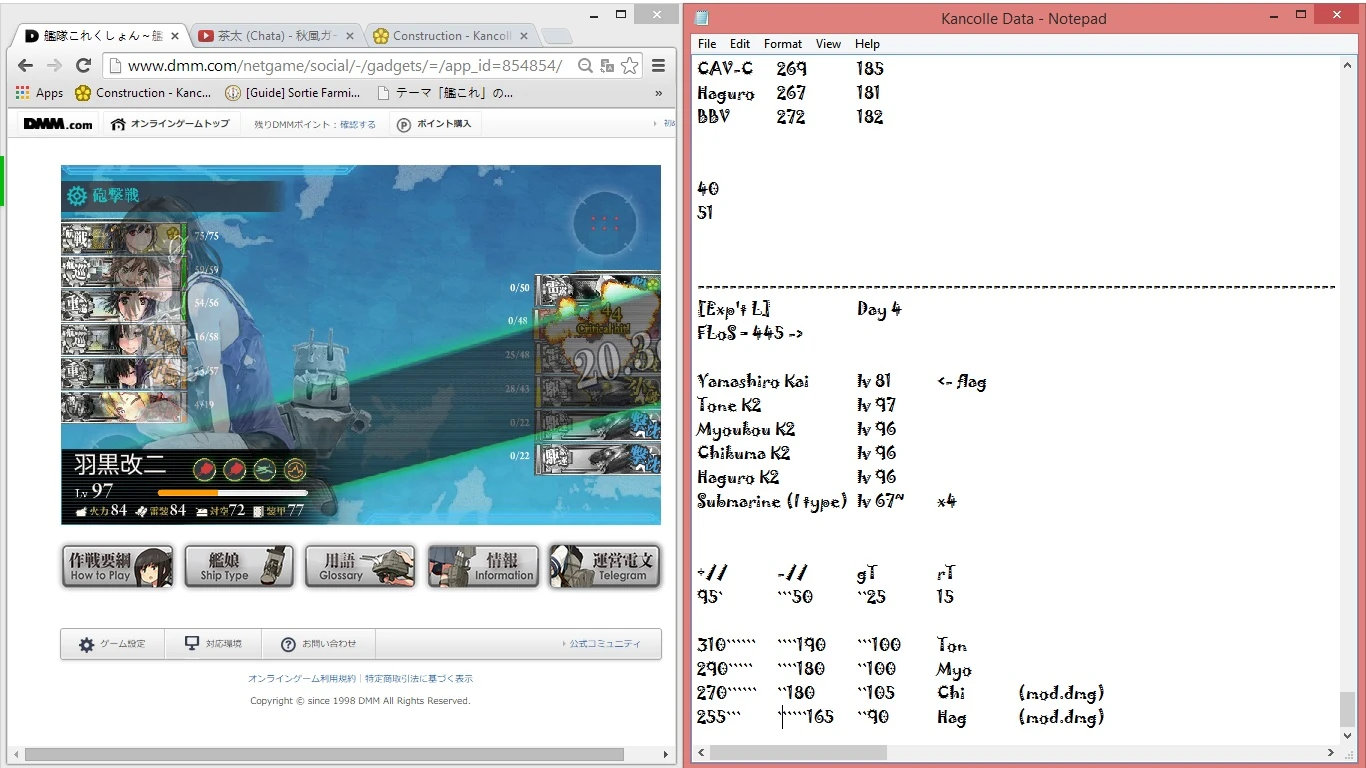This screenshot has width=1366, height=768.
Task: Click the enemy ship banner showing 0/50
Action: click(x=598, y=289)
